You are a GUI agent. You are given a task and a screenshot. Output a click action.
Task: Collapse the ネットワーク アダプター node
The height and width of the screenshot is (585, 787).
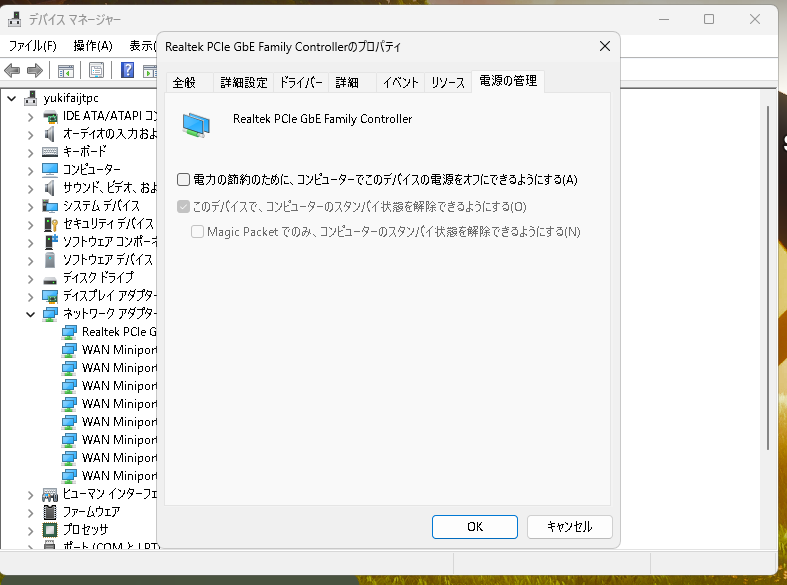(x=31, y=315)
